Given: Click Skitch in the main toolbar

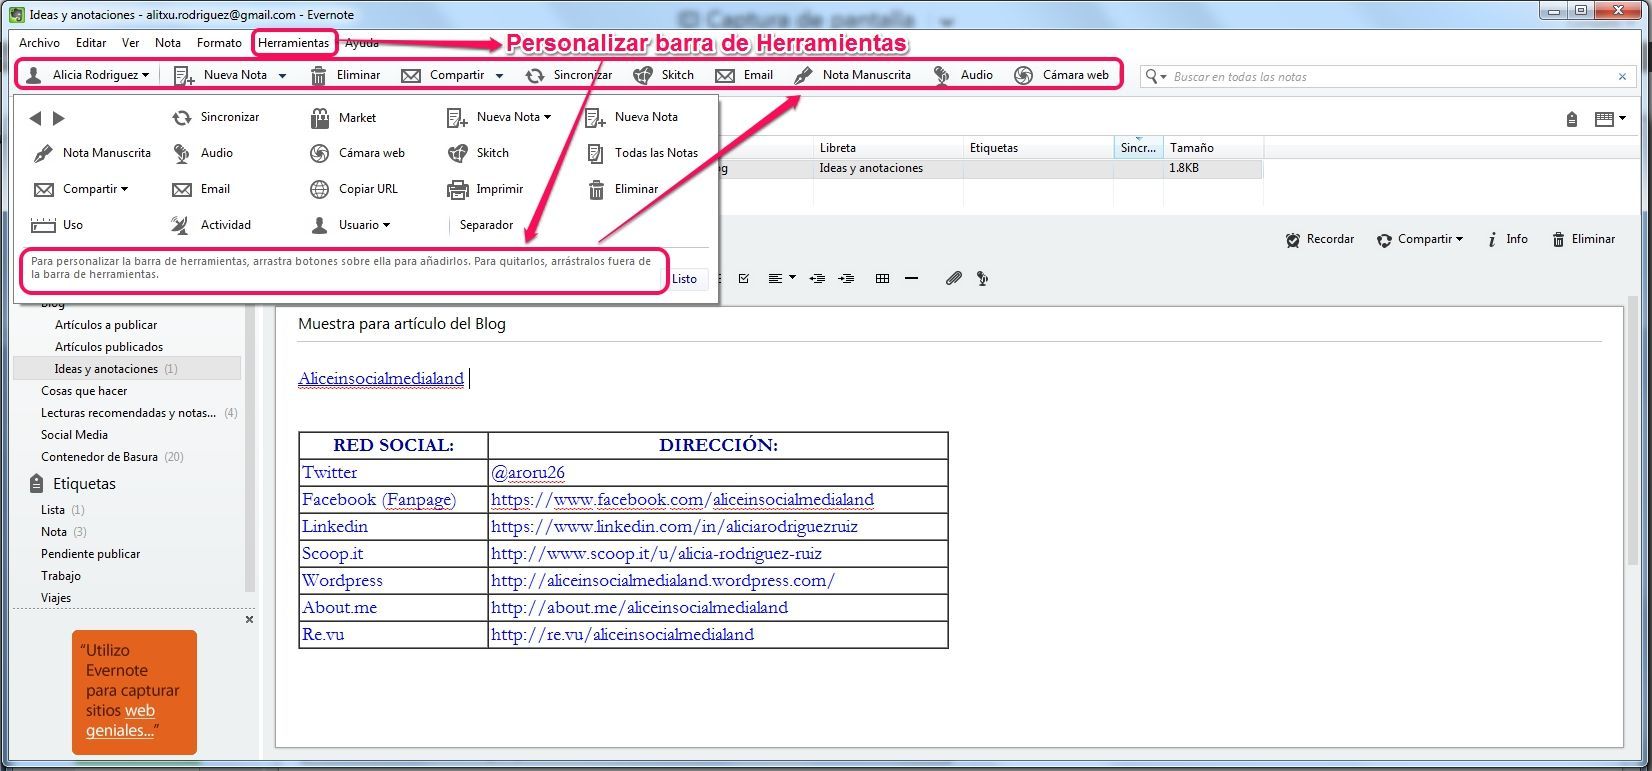Looking at the screenshot, I should coord(663,75).
